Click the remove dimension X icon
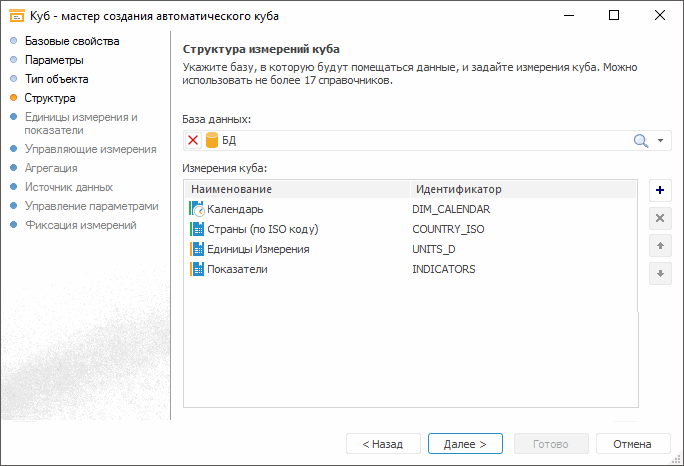This screenshot has width=684, height=466. point(660,218)
